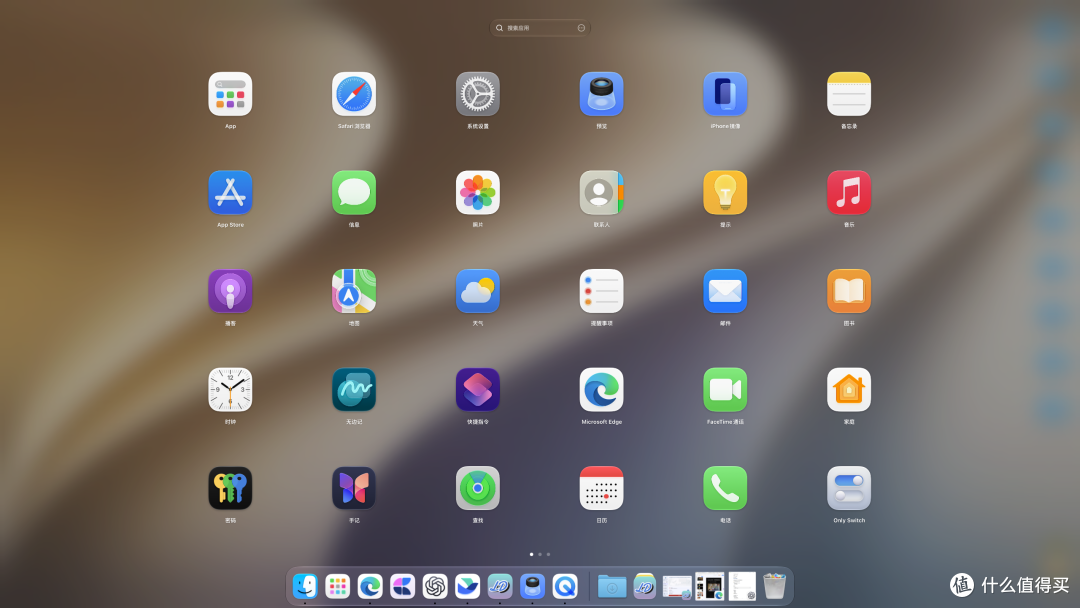Open the Home app
This screenshot has width=1080, height=608.
(x=849, y=390)
